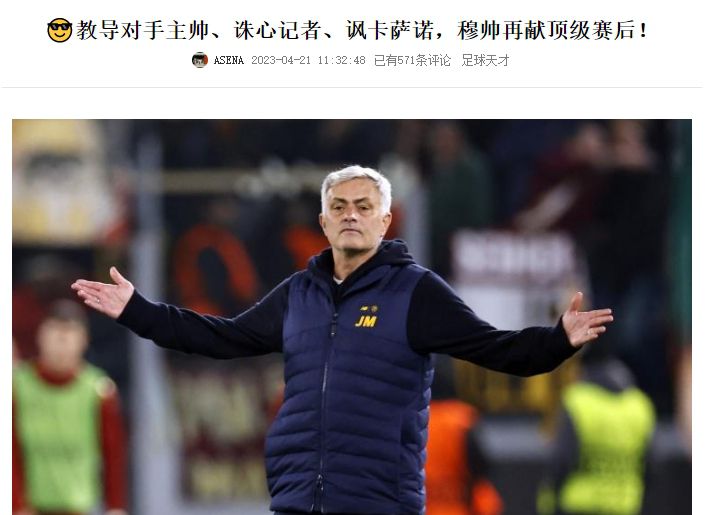Open the 已有571条评论 comments link

[412, 60]
